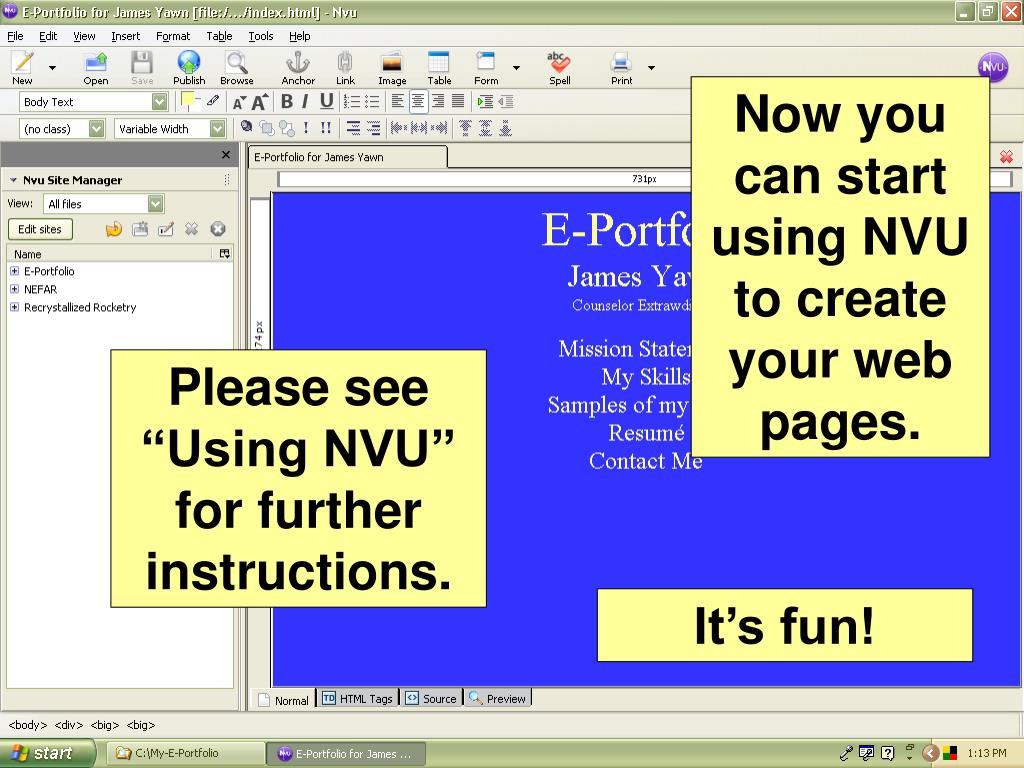Click the 1:13 PM taskbar clock
Image resolution: width=1024 pixels, height=768 pixels.
(x=987, y=753)
